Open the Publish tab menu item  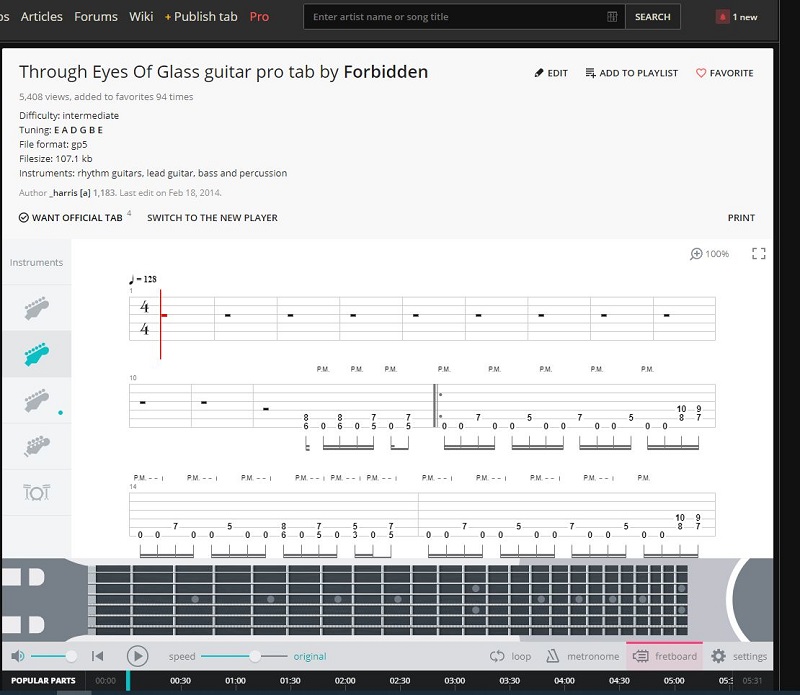(x=201, y=17)
